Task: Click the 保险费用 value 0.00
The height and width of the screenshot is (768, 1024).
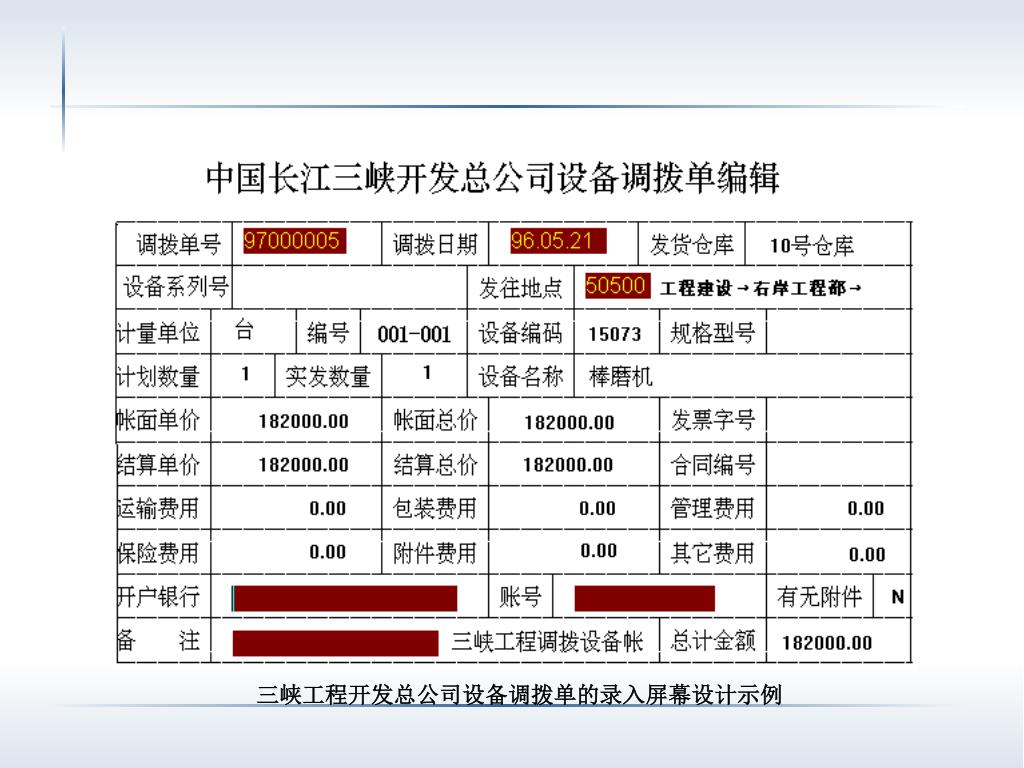Action: pyautogui.click(x=327, y=552)
